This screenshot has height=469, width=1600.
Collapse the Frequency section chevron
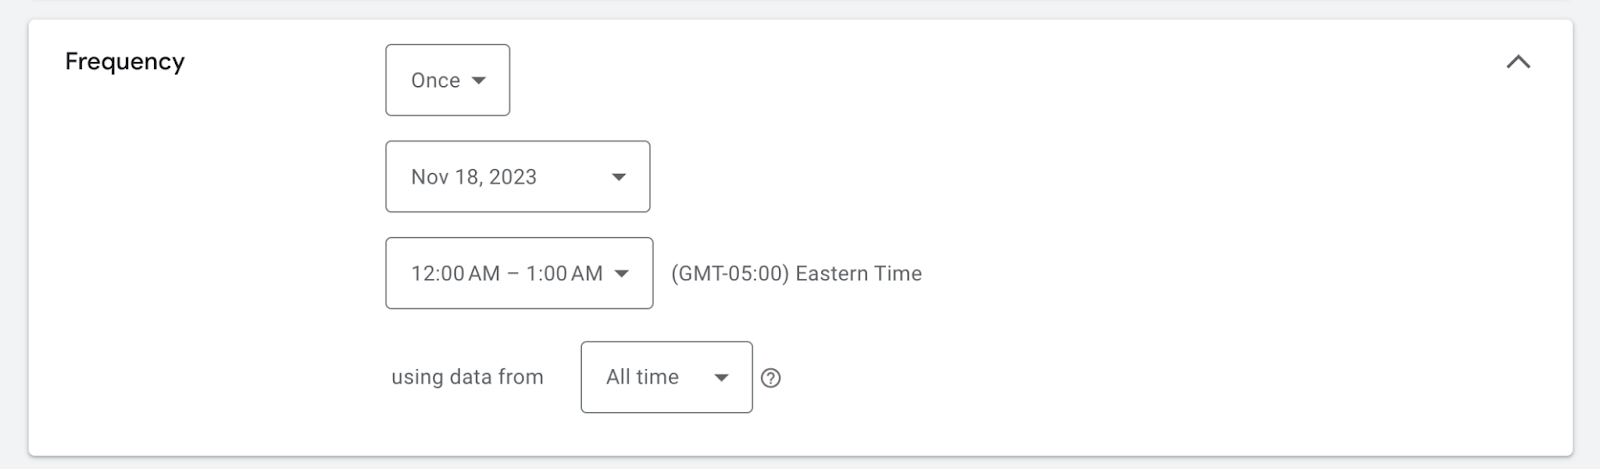tap(1518, 62)
